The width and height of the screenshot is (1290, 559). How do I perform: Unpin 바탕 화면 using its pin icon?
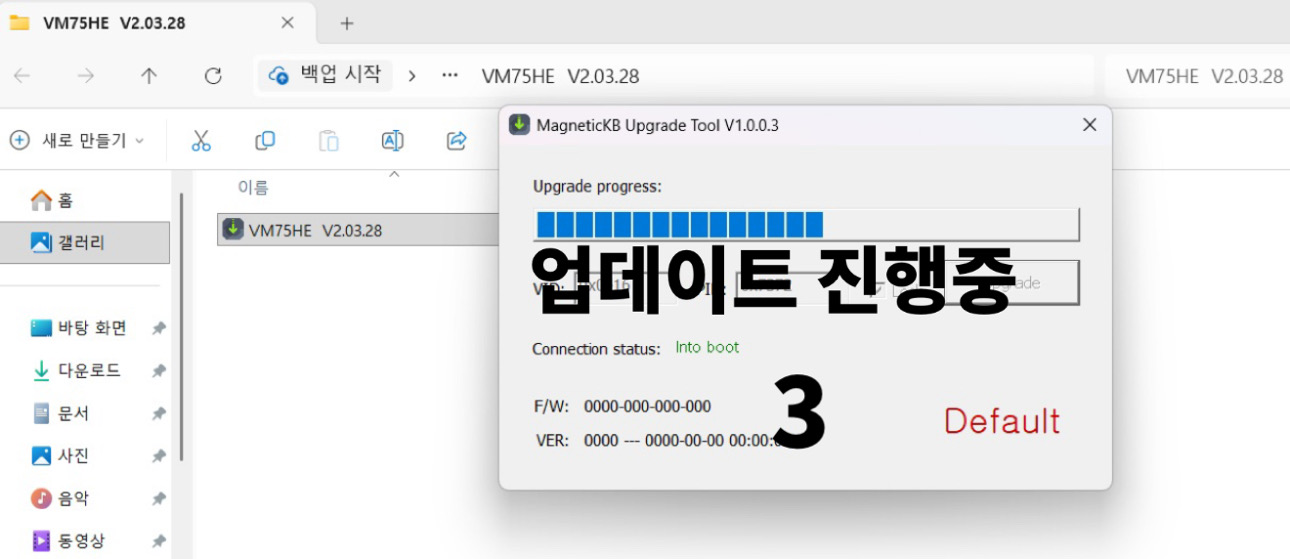(158, 329)
